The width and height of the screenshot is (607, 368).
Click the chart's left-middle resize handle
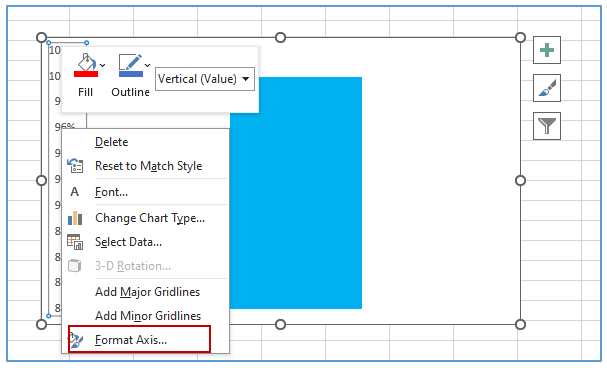coord(41,181)
